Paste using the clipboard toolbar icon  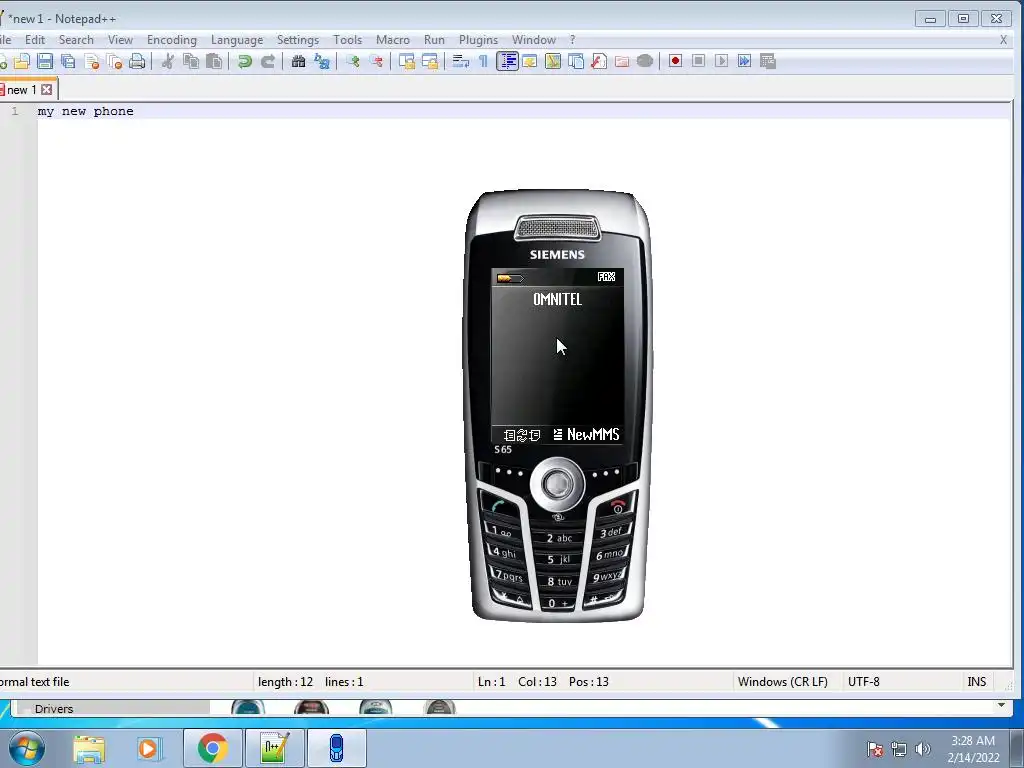214,61
